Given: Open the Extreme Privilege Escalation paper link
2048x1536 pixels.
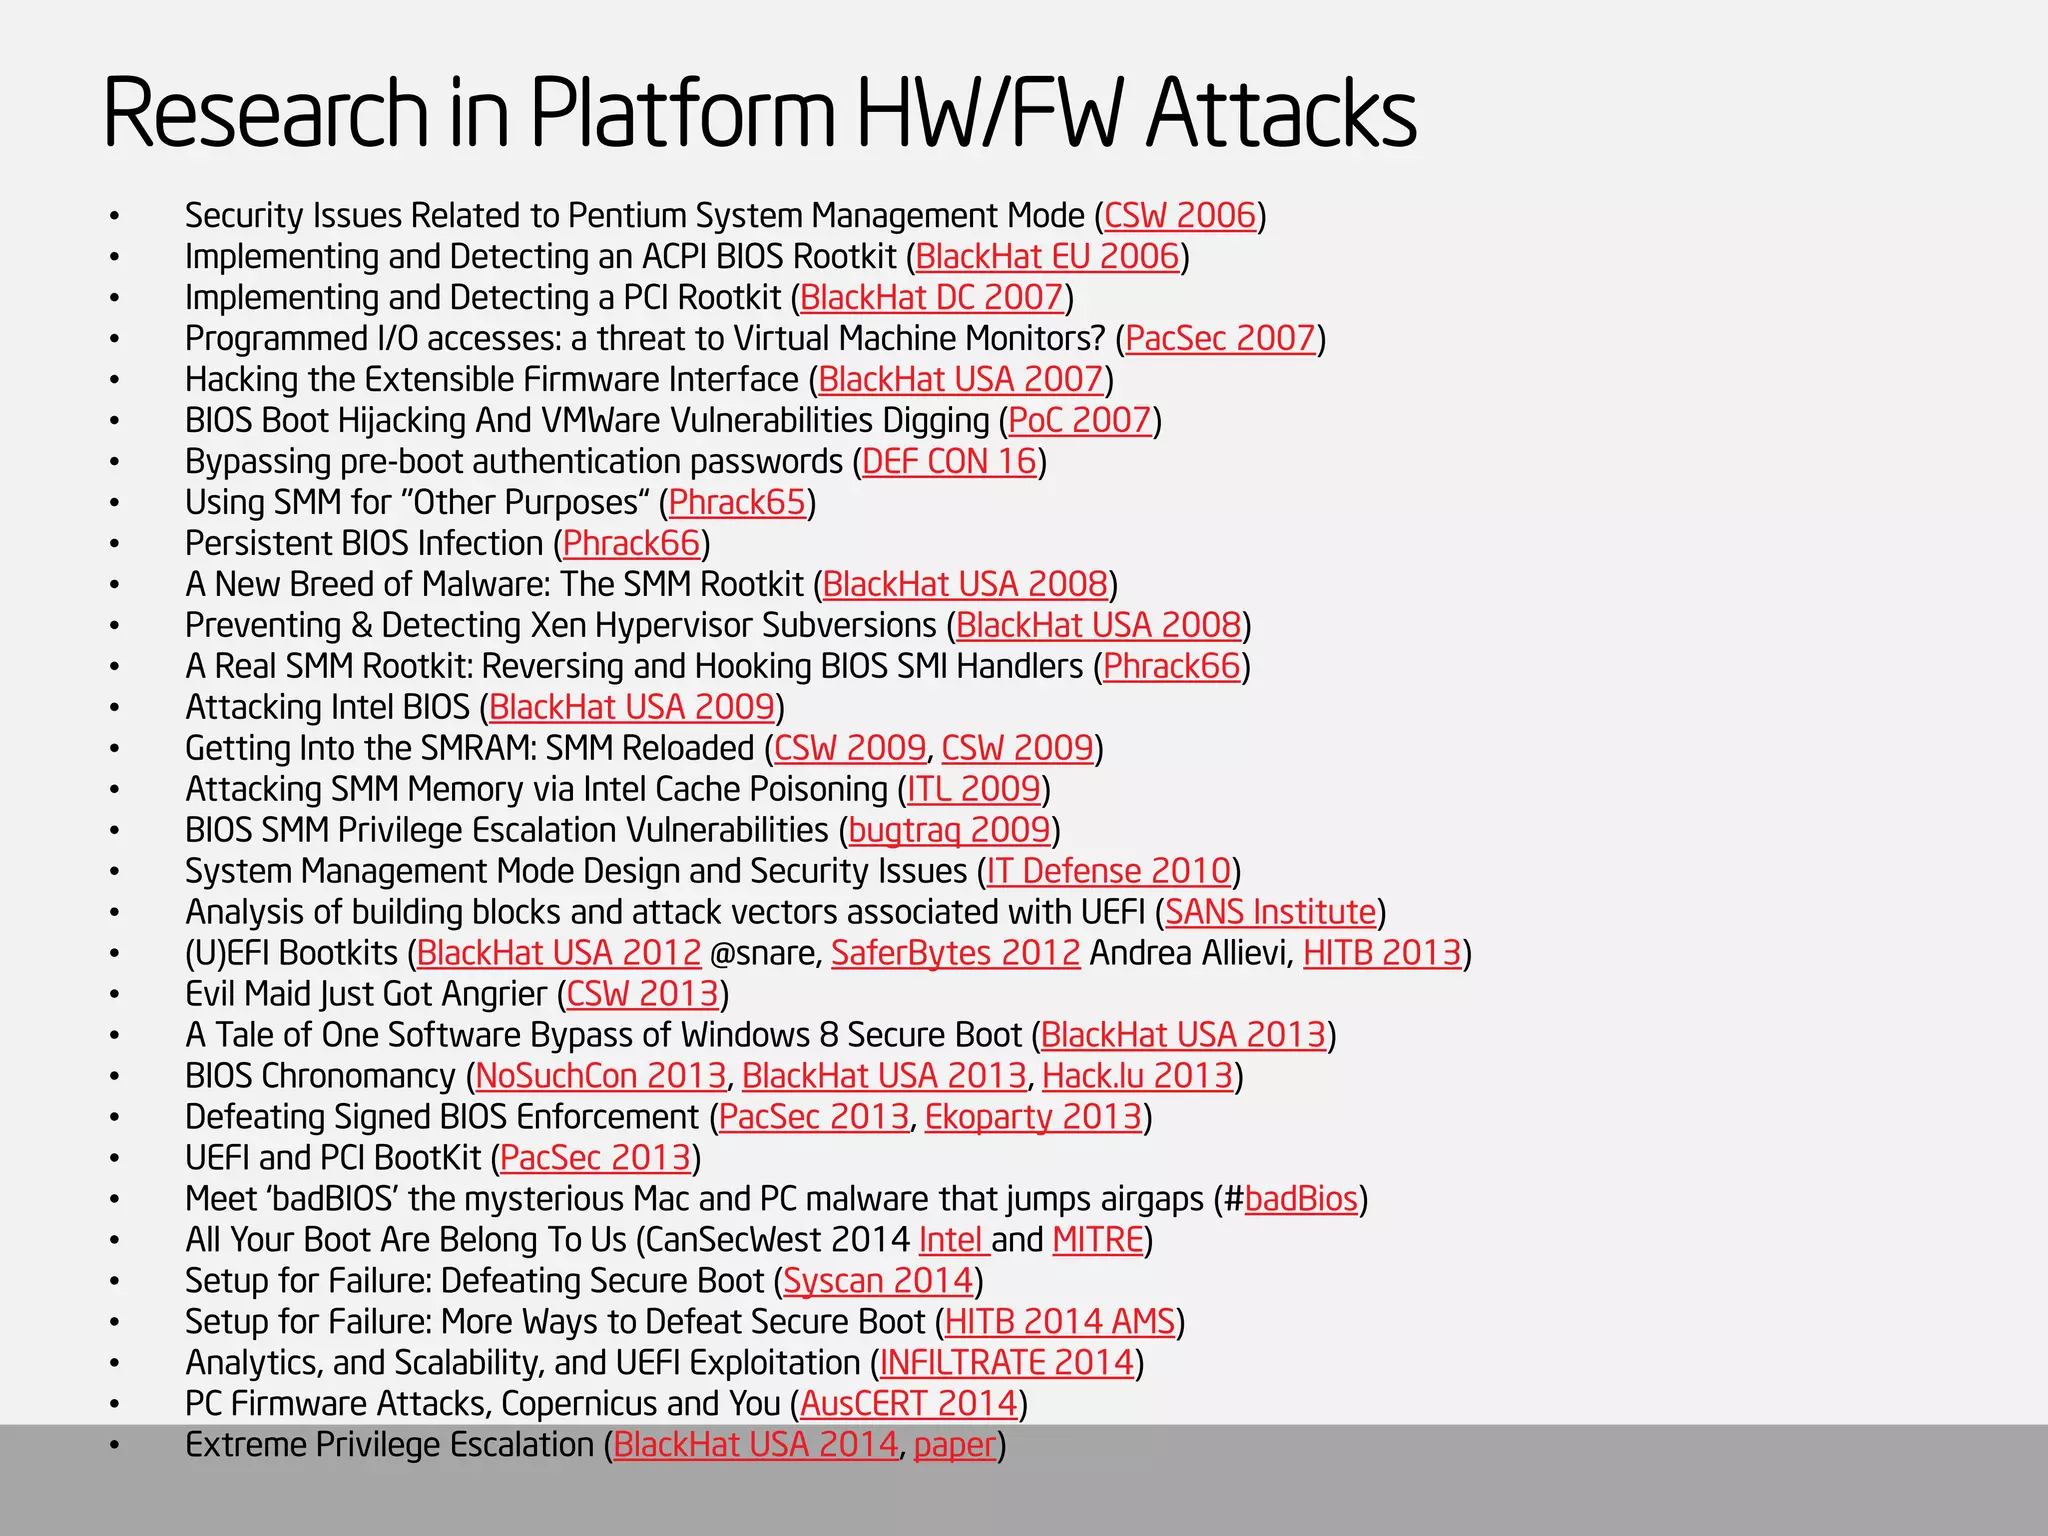Looking at the screenshot, I should click(x=955, y=1446).
